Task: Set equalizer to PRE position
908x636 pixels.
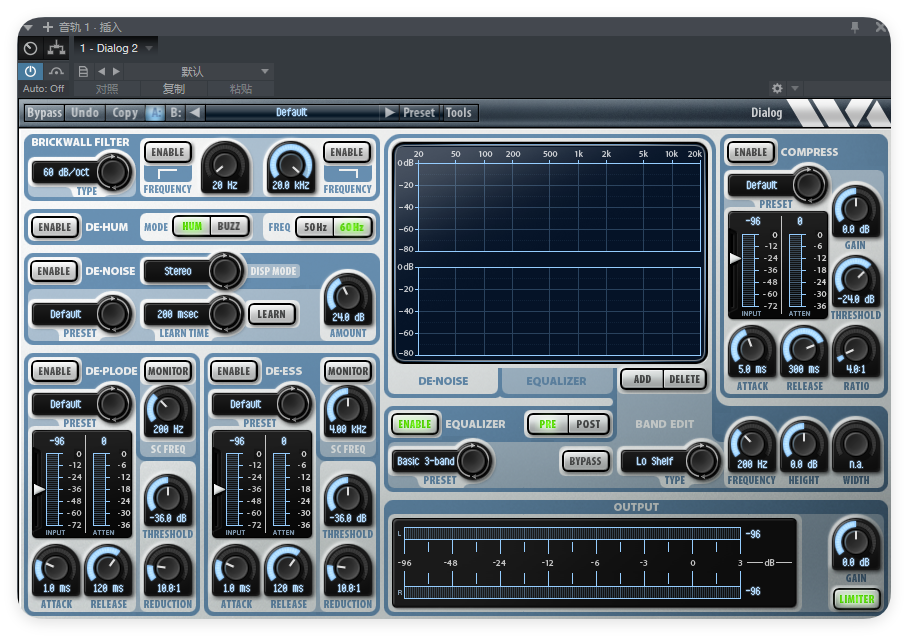Action: point(547,424)
